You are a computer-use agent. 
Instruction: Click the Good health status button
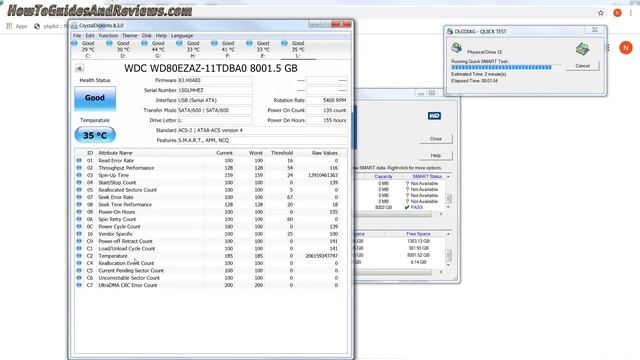[95, 98]
